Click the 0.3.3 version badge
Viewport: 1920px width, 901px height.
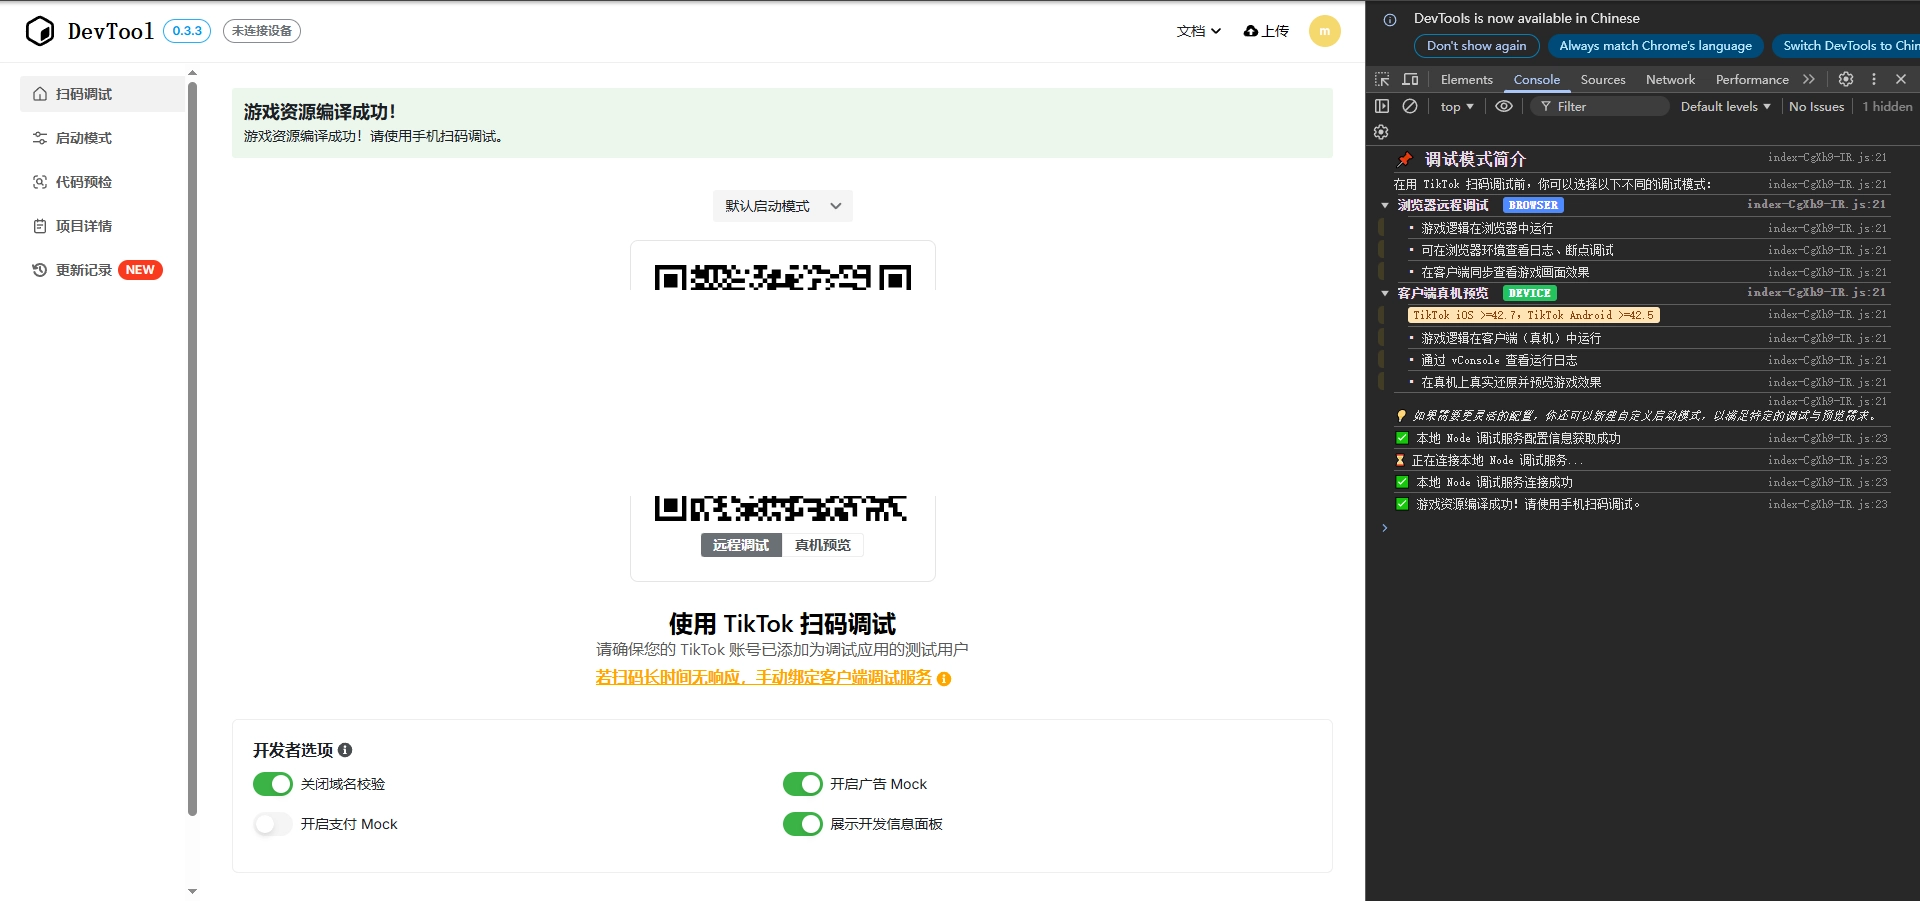pyautogui.click(x=187, y=31)
